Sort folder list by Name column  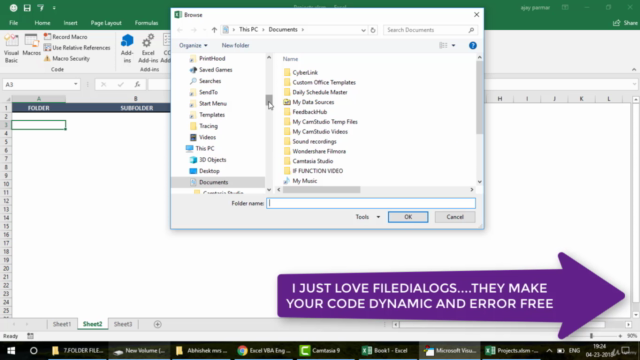click(x=290, y=59)
